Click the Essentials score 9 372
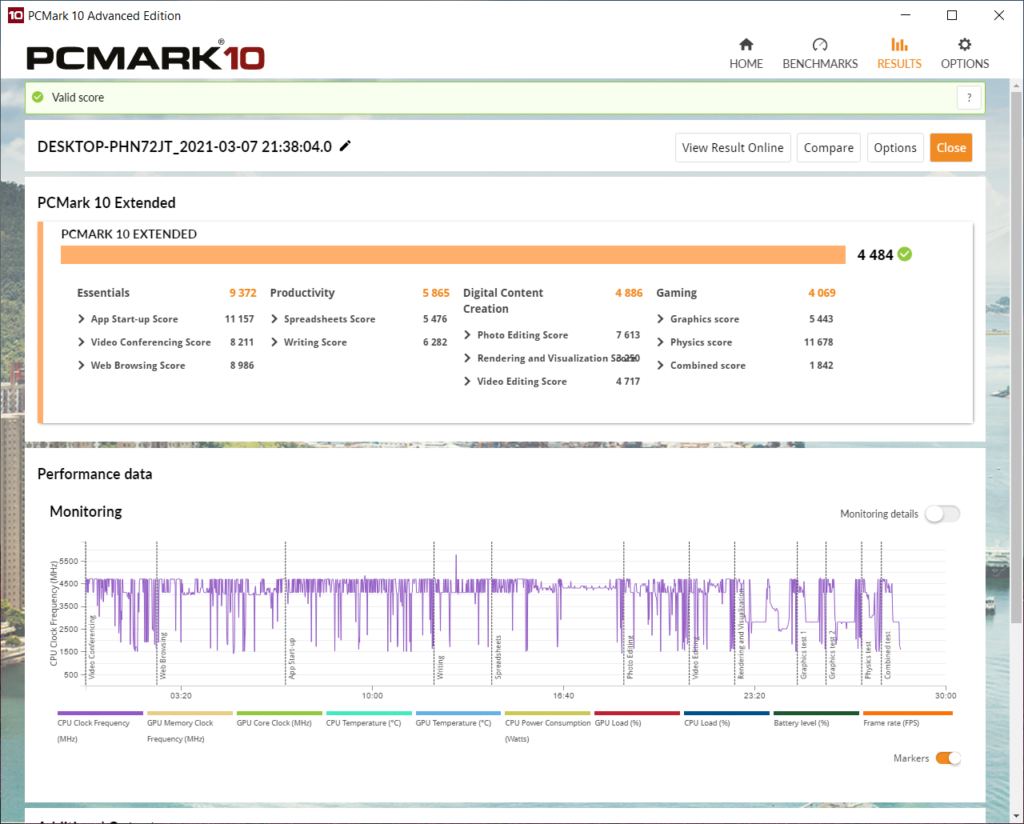1024x824 pixels. pyautogui.click(x=242, y=293)
